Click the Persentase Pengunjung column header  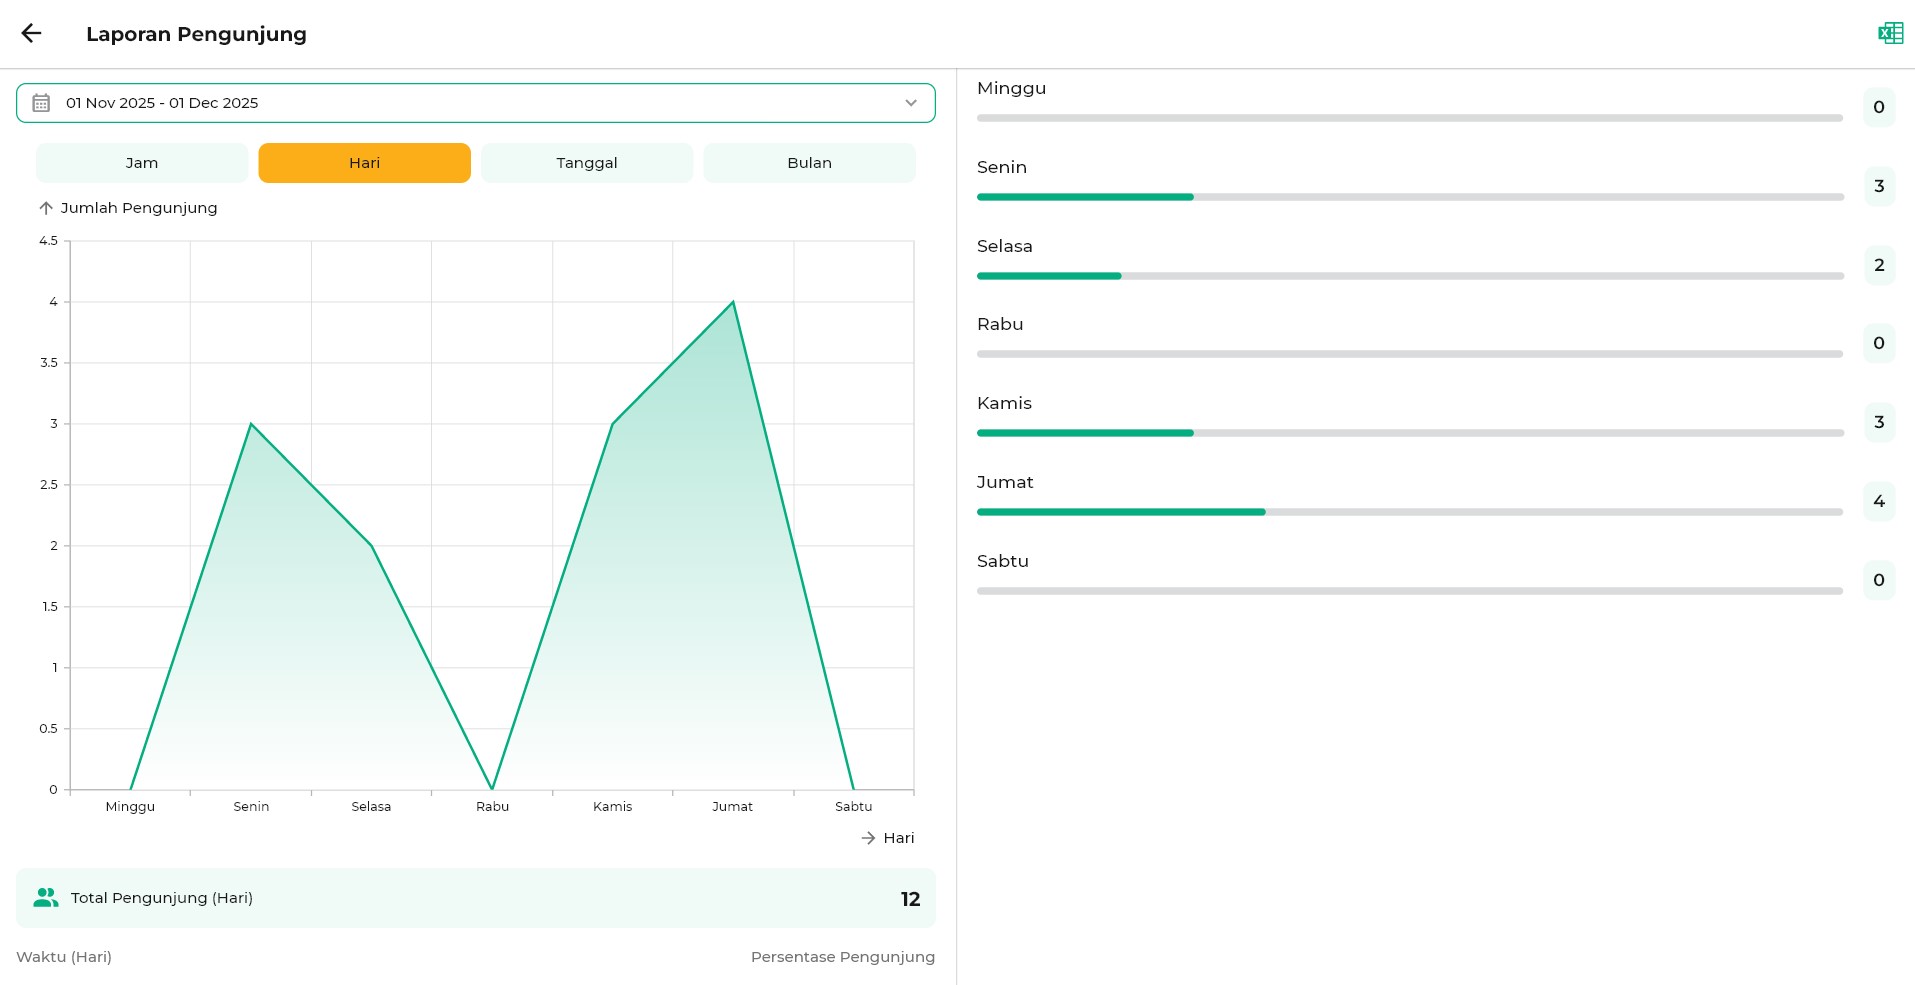click(842, 957)
